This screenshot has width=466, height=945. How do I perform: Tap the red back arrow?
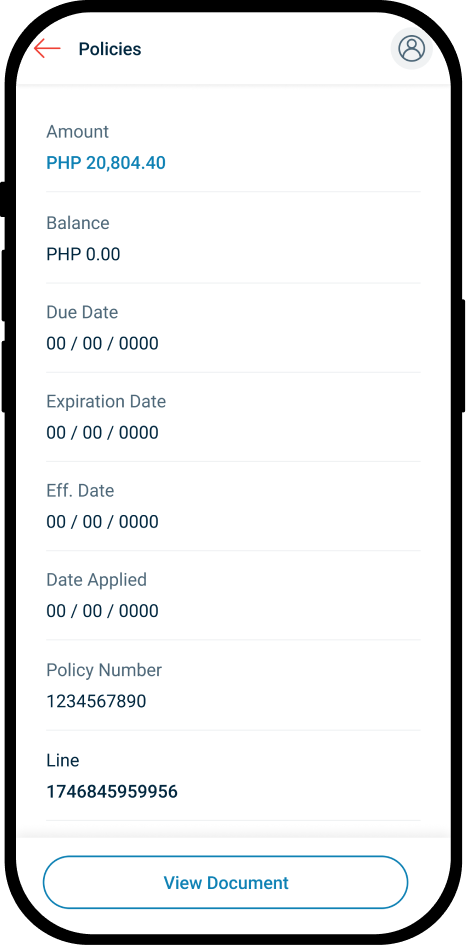[x=48, y=49]
